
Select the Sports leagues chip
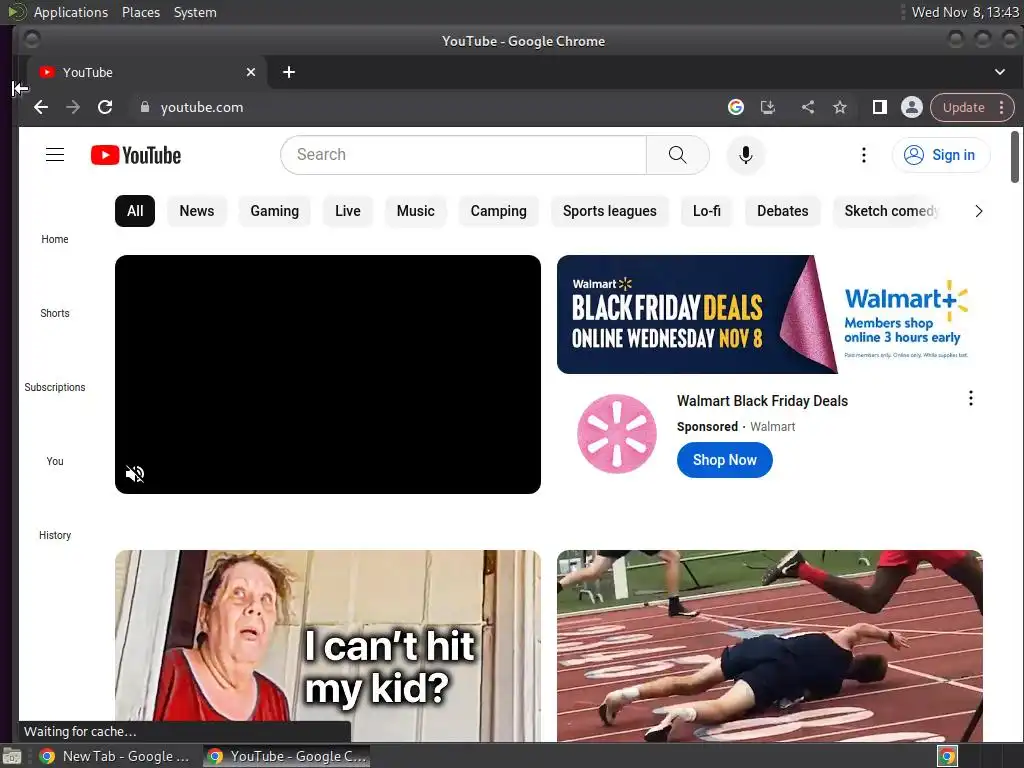[609, 211]
